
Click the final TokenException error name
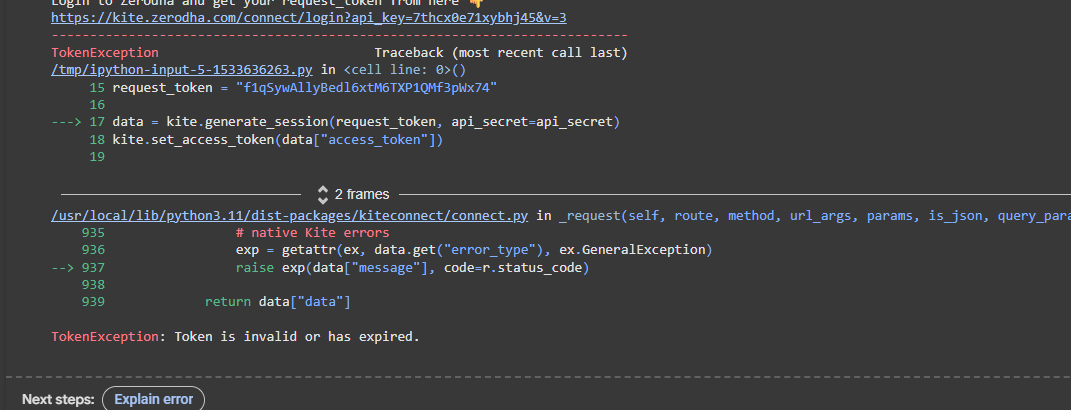click(105, 337)
